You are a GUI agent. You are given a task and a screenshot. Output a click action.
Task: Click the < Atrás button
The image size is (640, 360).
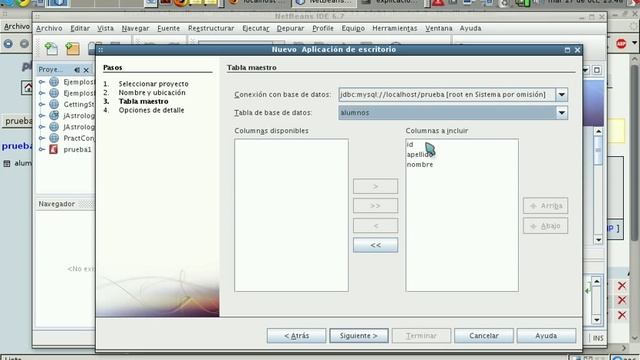(x=296, y=336)
